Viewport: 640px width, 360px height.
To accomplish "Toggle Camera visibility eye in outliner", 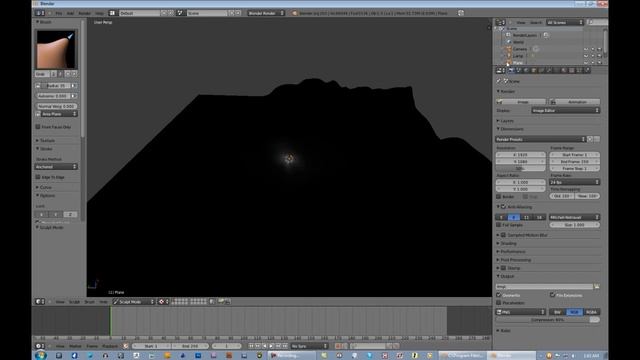I will click(586, 49).
